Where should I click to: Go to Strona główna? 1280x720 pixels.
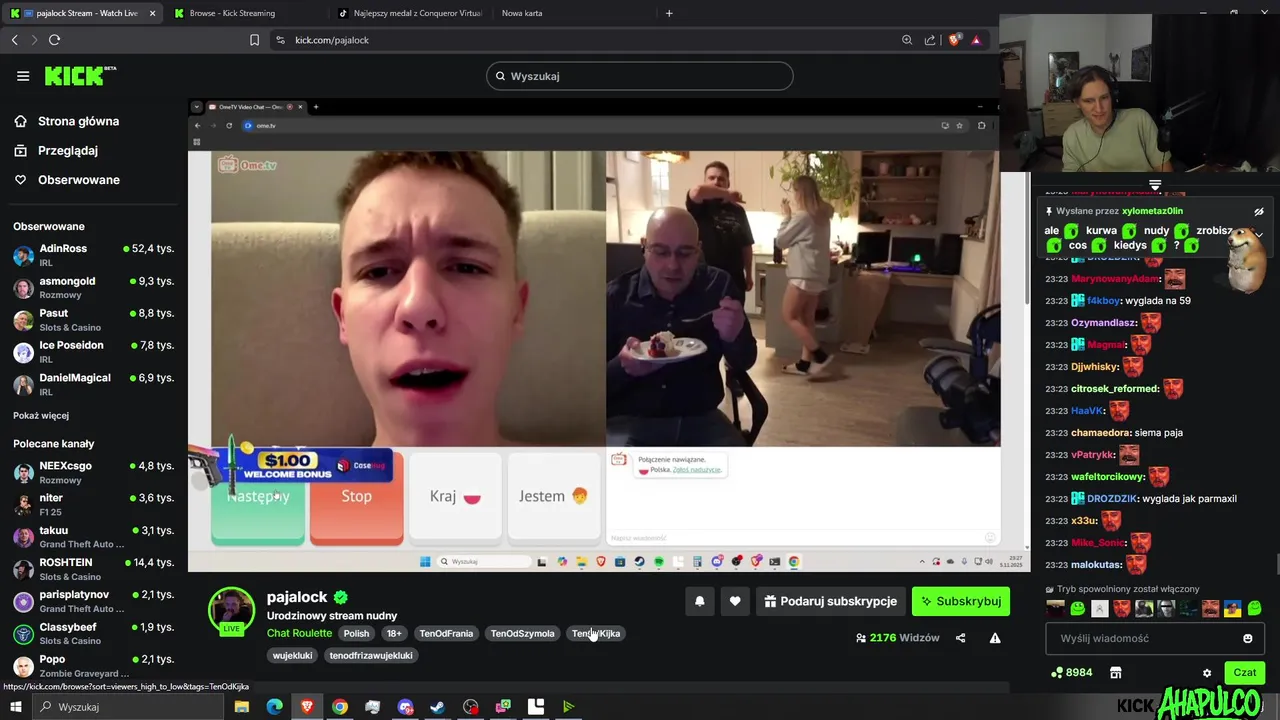(66, 121)
